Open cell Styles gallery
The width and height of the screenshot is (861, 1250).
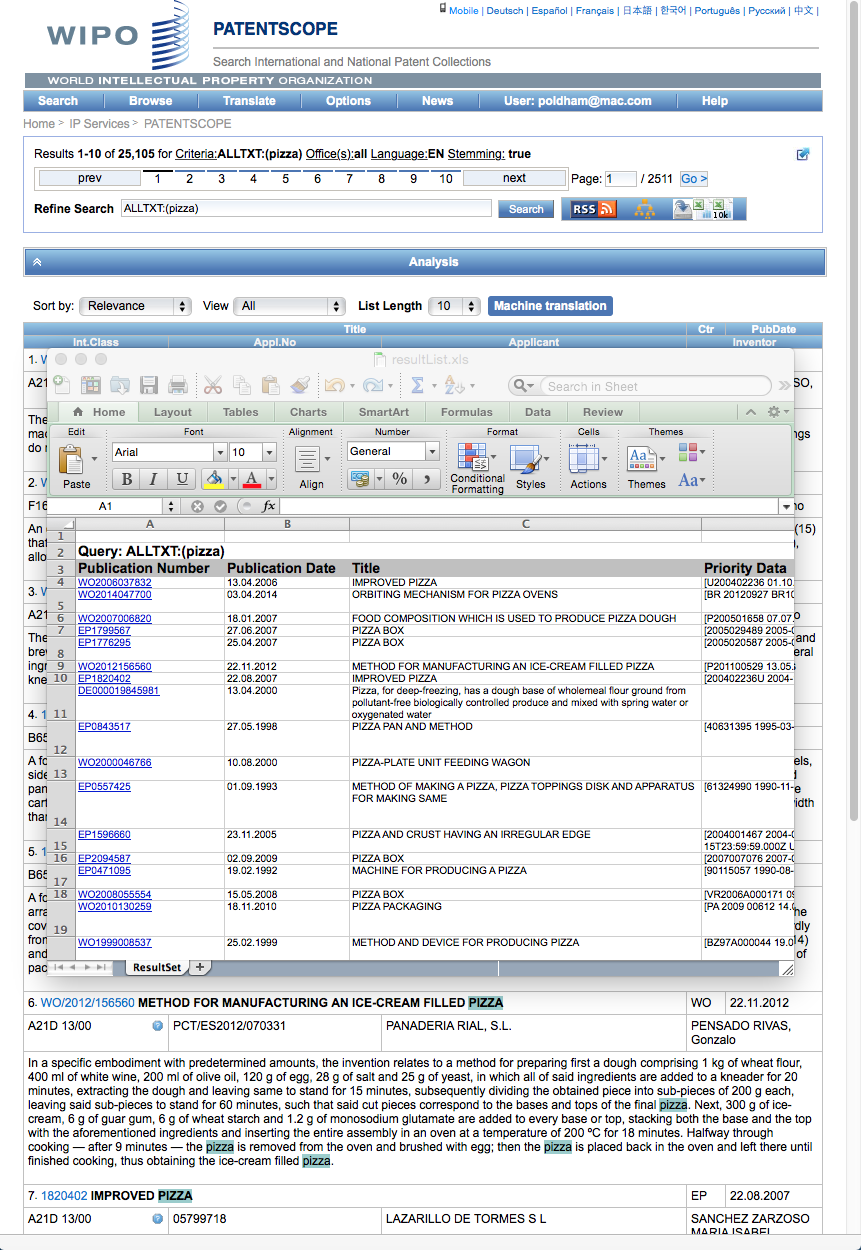530,467
